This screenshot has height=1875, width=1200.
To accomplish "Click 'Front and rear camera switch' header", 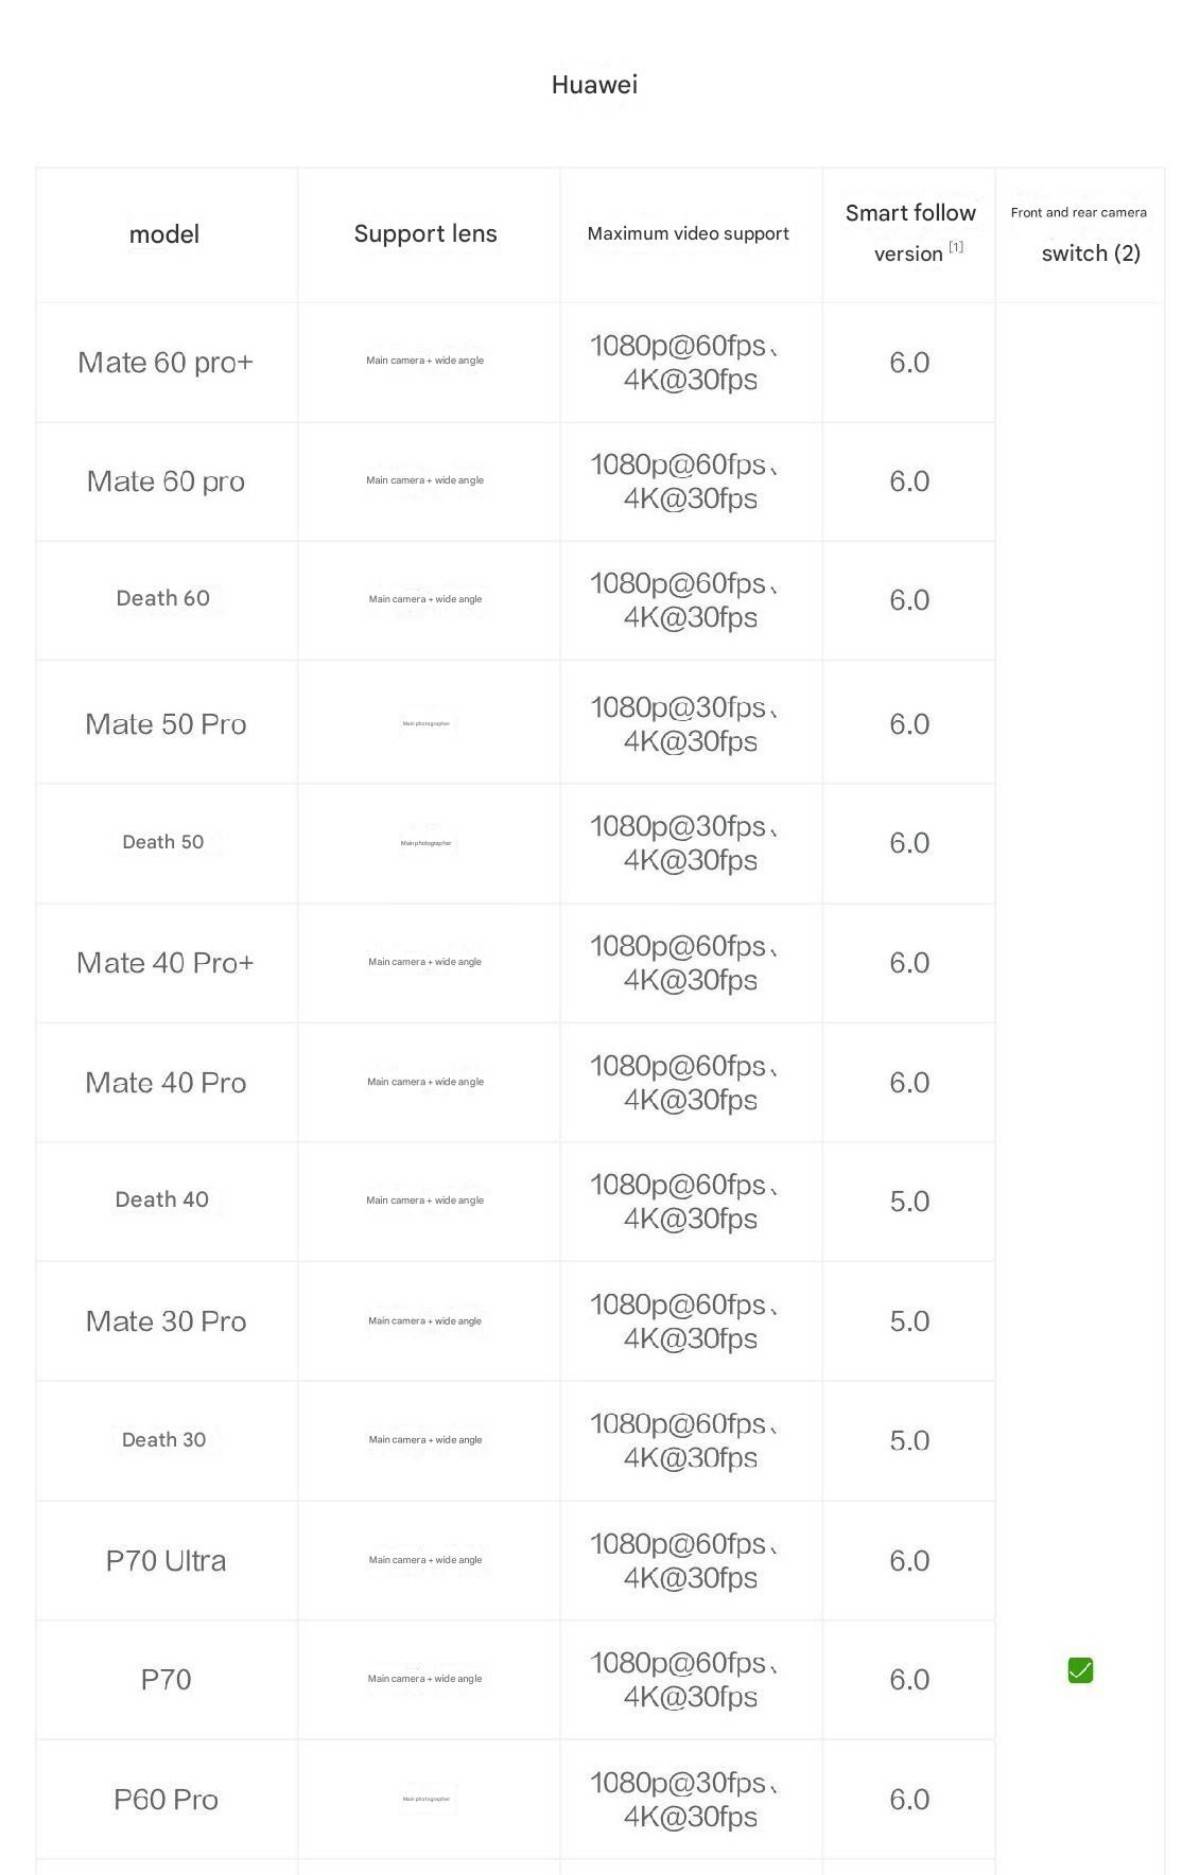I will pos(1079,233).
